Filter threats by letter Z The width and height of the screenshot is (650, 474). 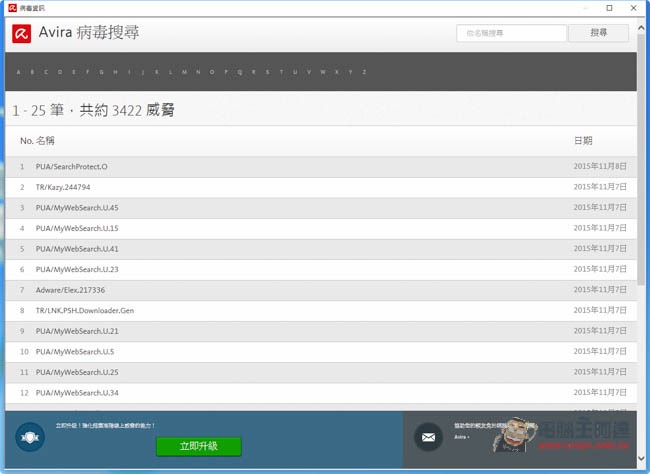click(x=364, y=72)
